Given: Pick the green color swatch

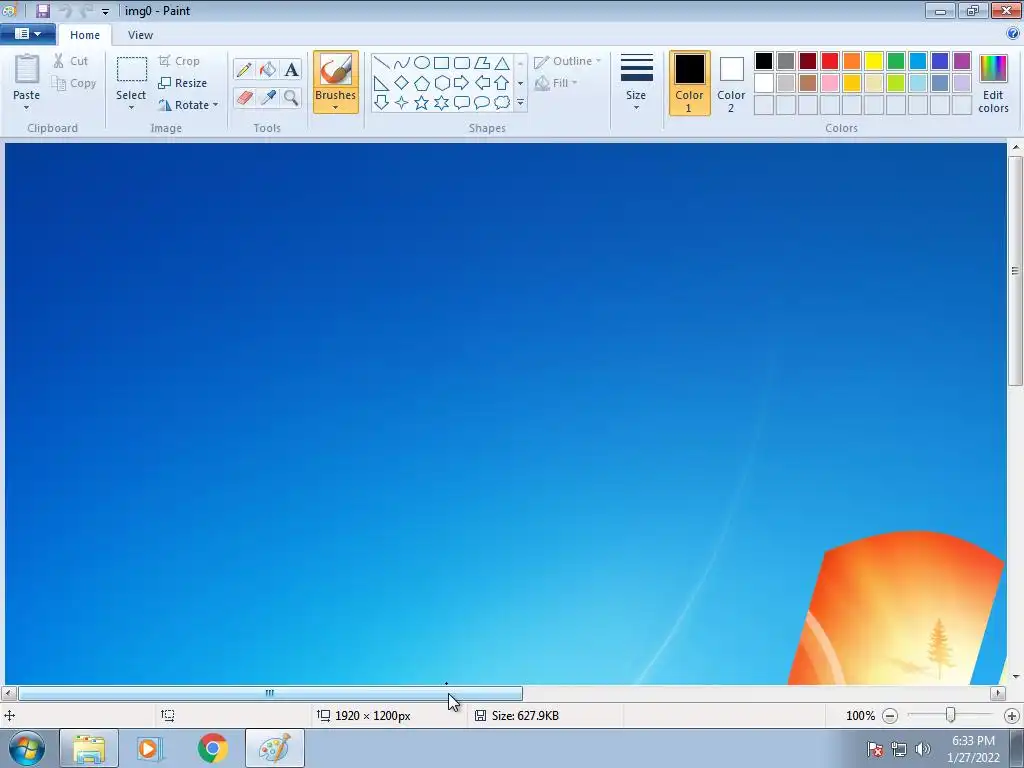Looking at the screenshot, I should pos(895,61).
